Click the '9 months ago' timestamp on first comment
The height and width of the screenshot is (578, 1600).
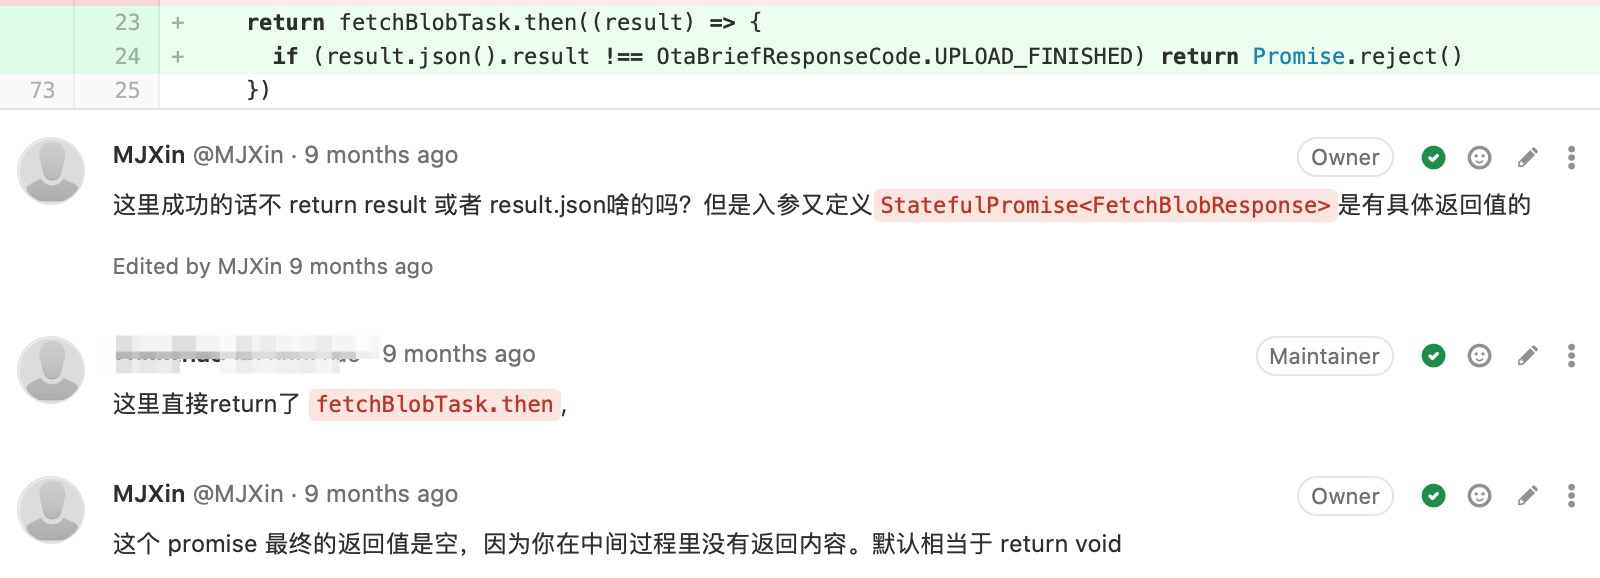[381, 155]
